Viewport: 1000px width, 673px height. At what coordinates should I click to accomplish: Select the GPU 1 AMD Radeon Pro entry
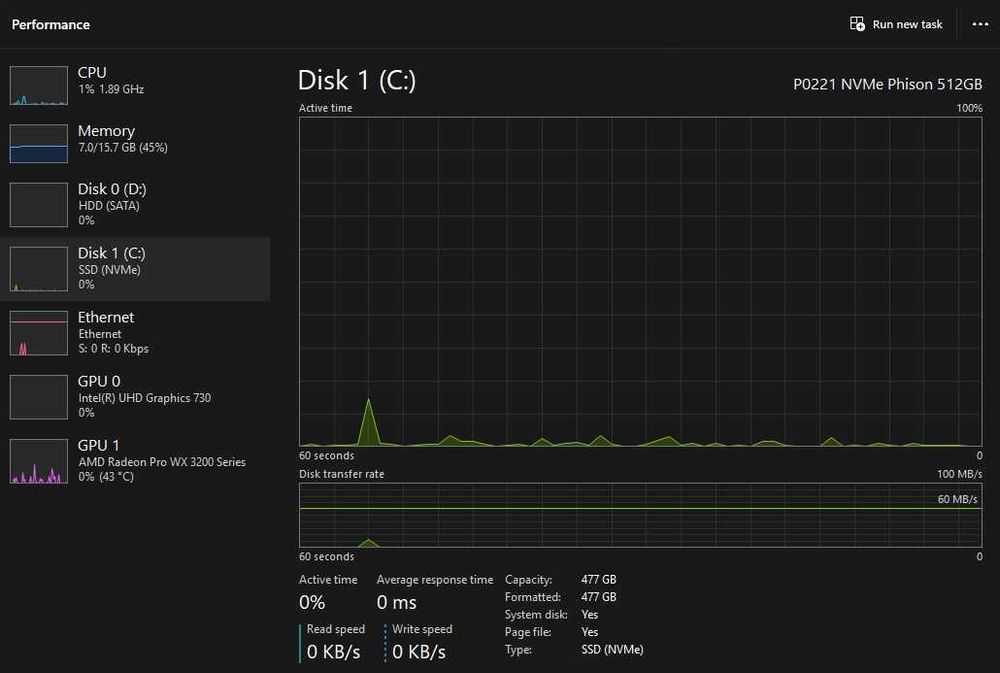point(135,461)
